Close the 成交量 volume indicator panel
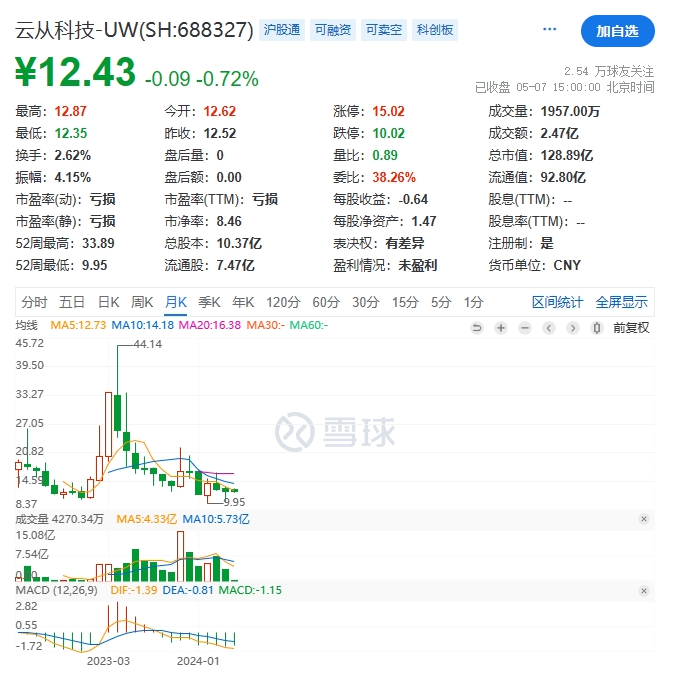690x674 pixels. tap(644, 519)
